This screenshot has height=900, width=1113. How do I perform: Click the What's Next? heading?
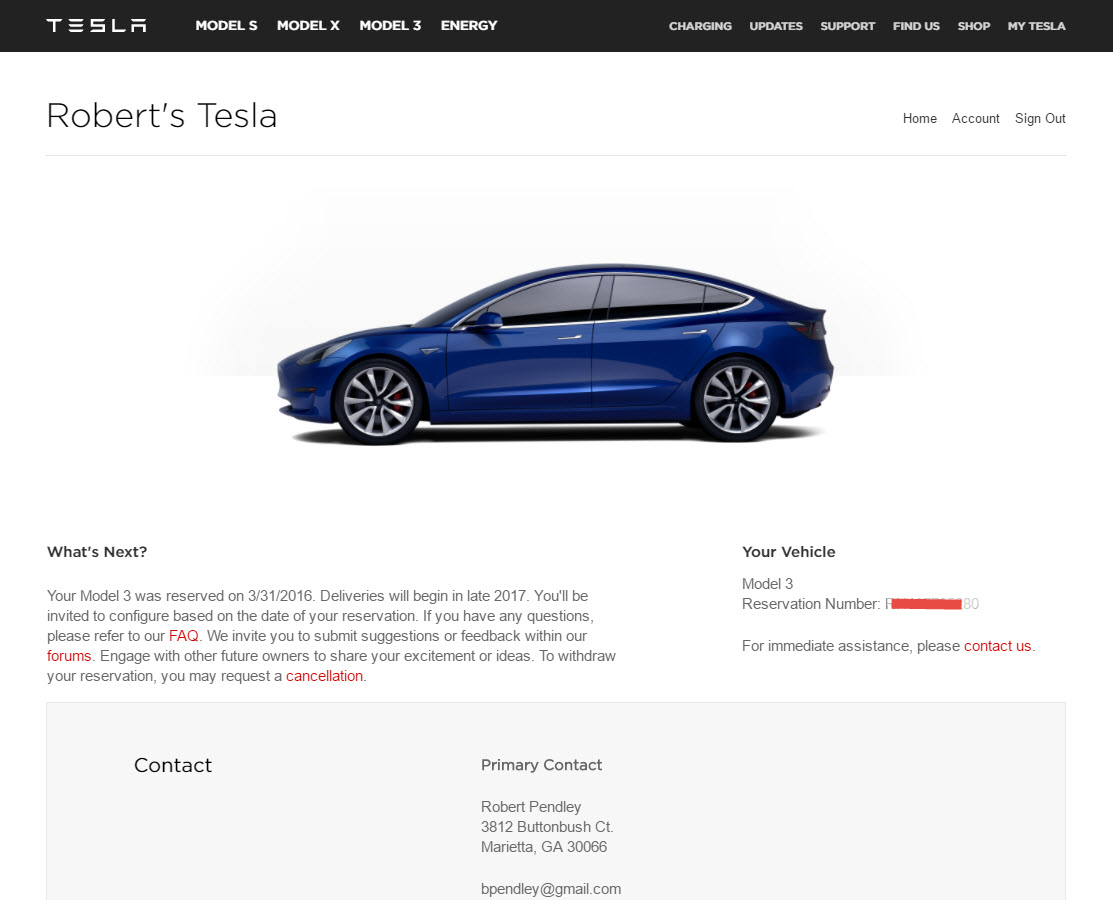[97, 551]
